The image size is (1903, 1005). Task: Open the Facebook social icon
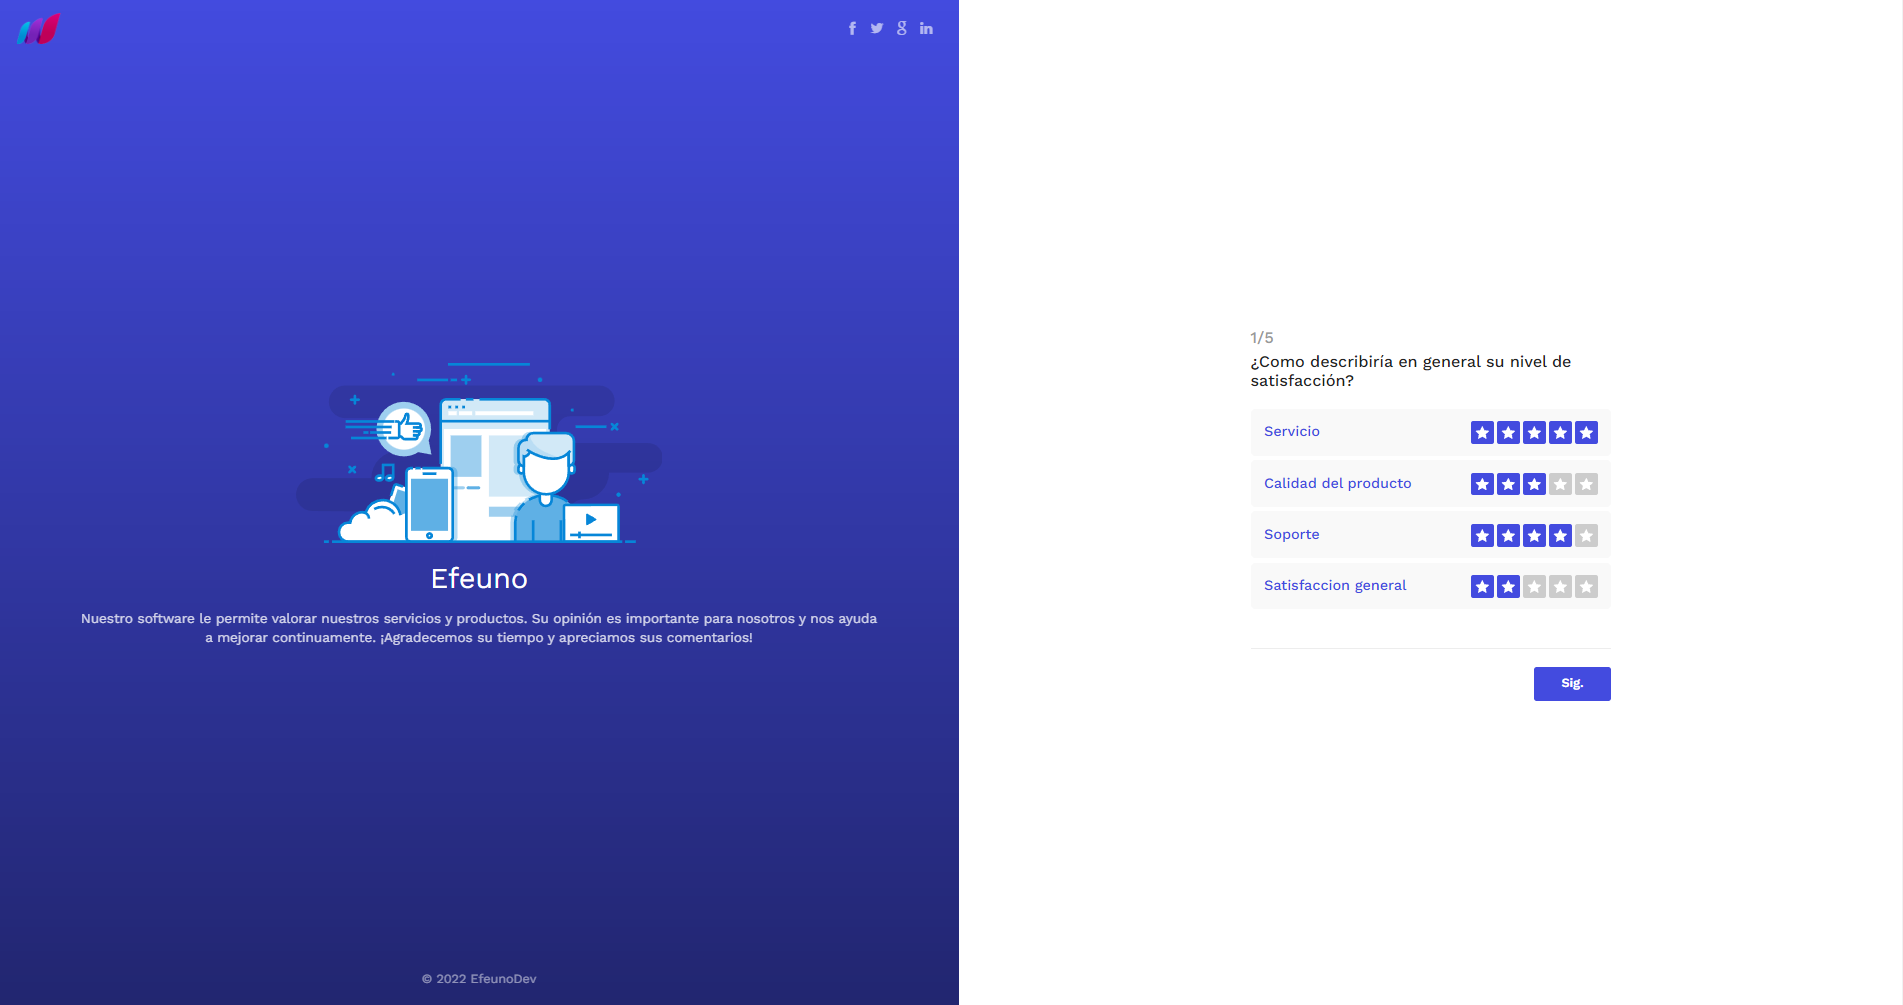(852, 28)
